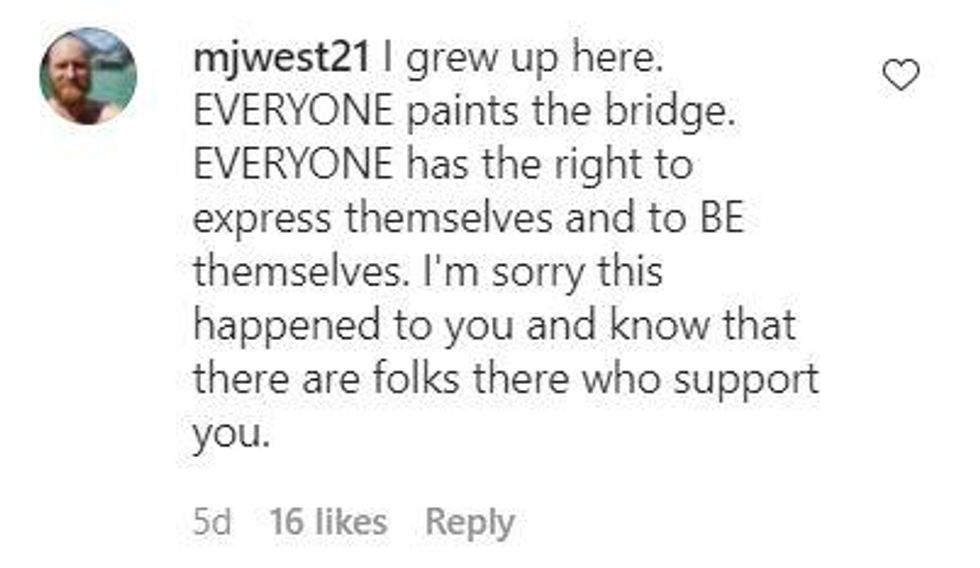
Task: Show who liked this comment
Action: [327, 522]
